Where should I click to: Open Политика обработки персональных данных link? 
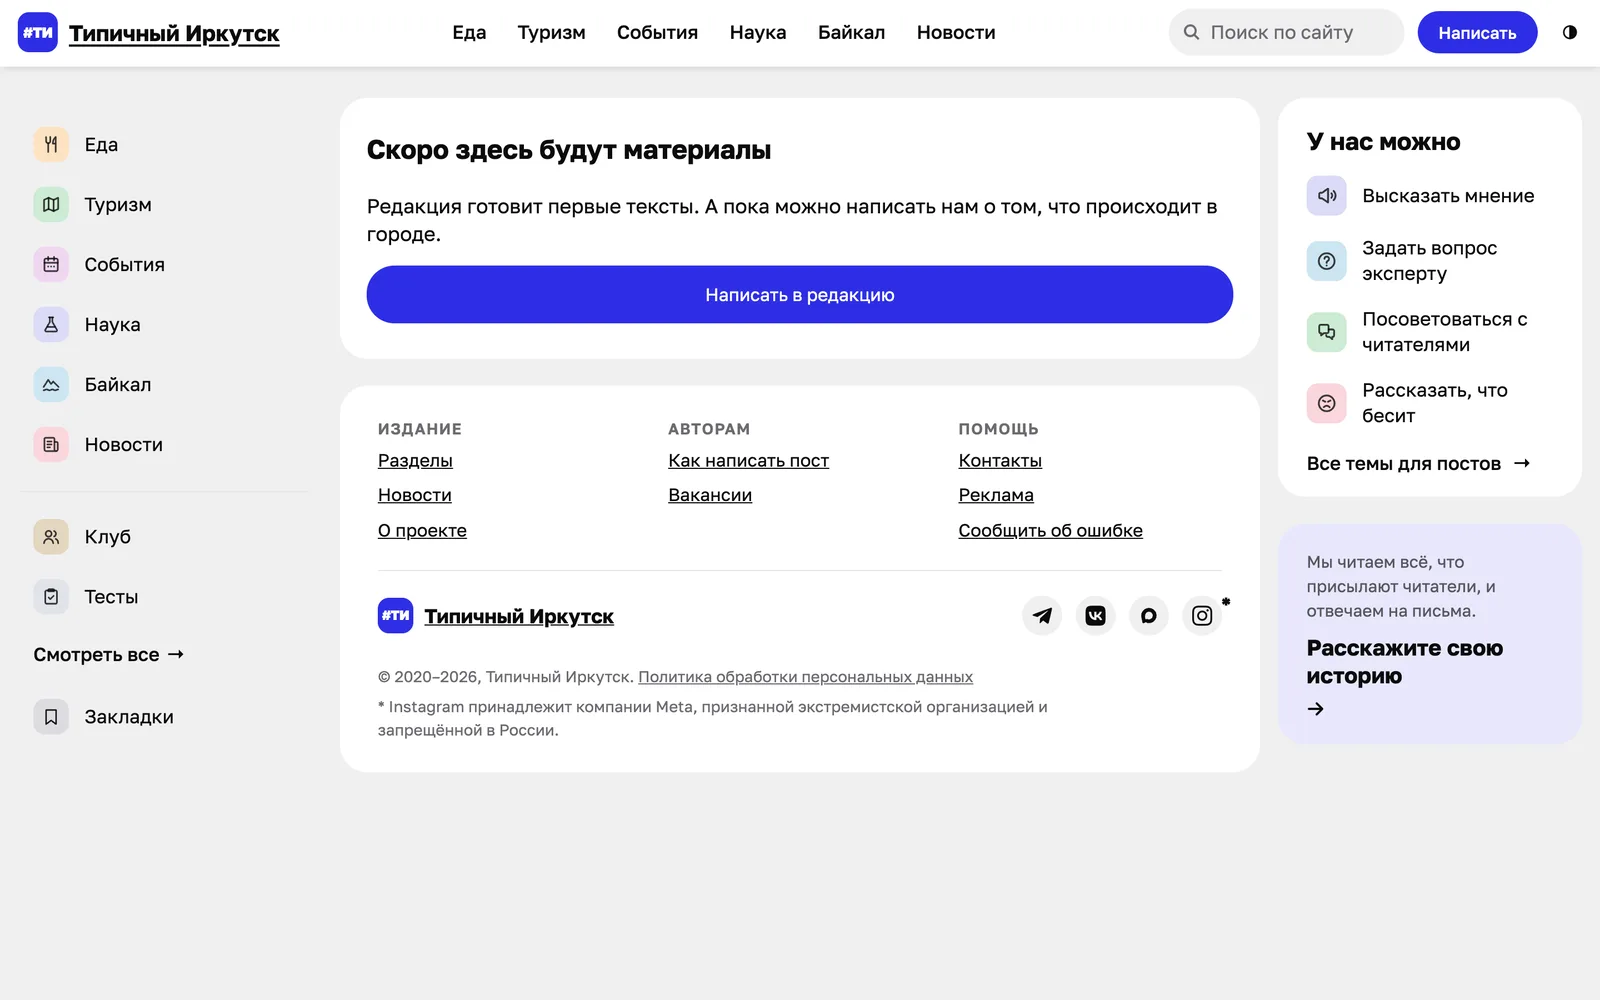[805, 677]
